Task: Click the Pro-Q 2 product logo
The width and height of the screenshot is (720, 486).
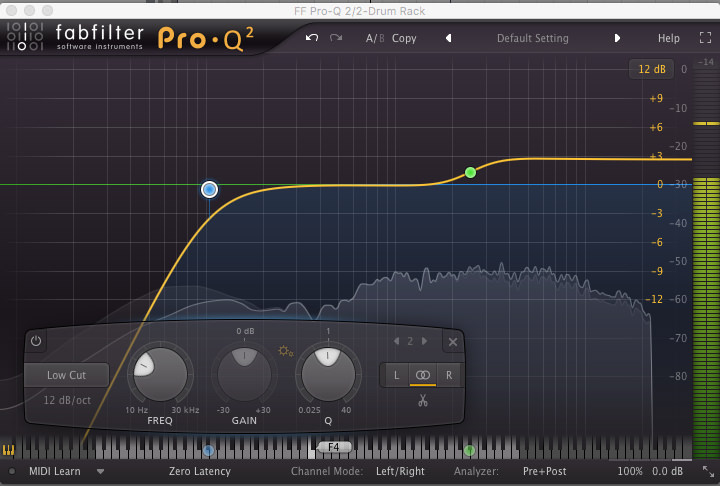Action: click(x=205, y=38)
